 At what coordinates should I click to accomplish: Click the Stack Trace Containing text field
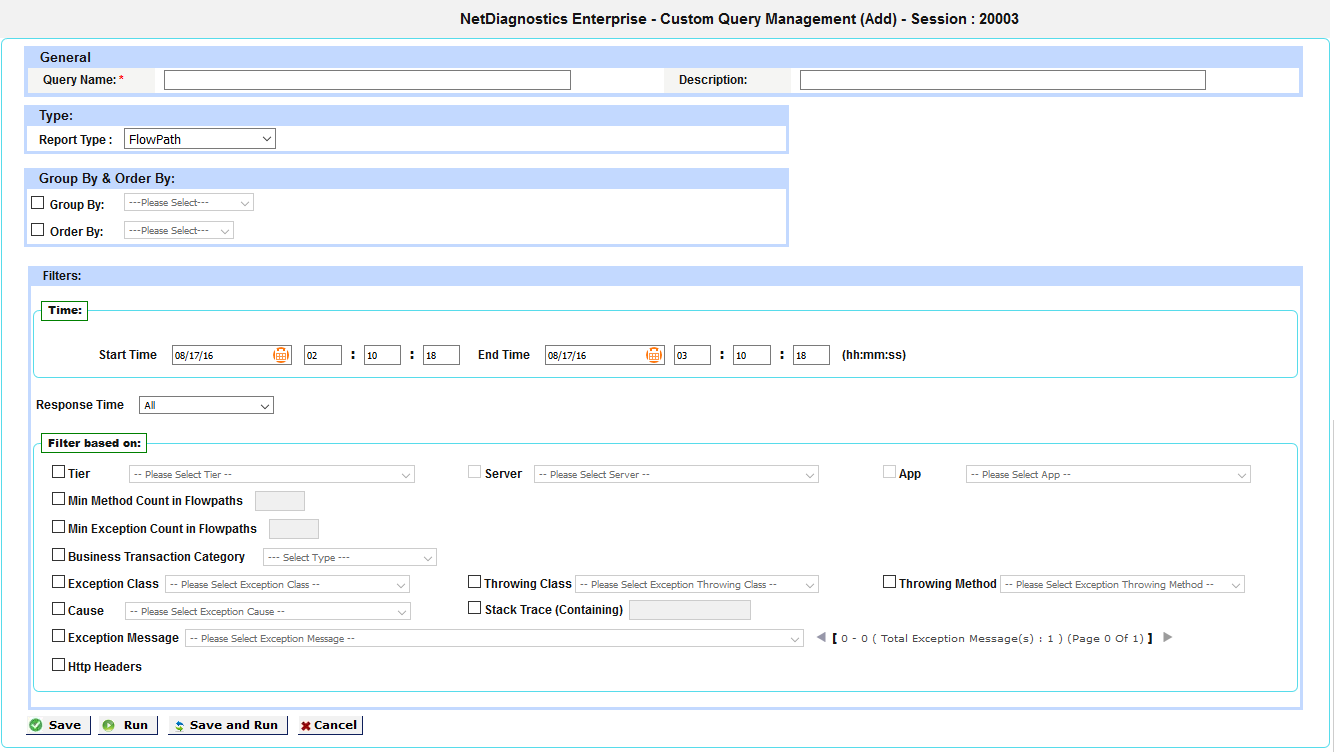point(690,610)
